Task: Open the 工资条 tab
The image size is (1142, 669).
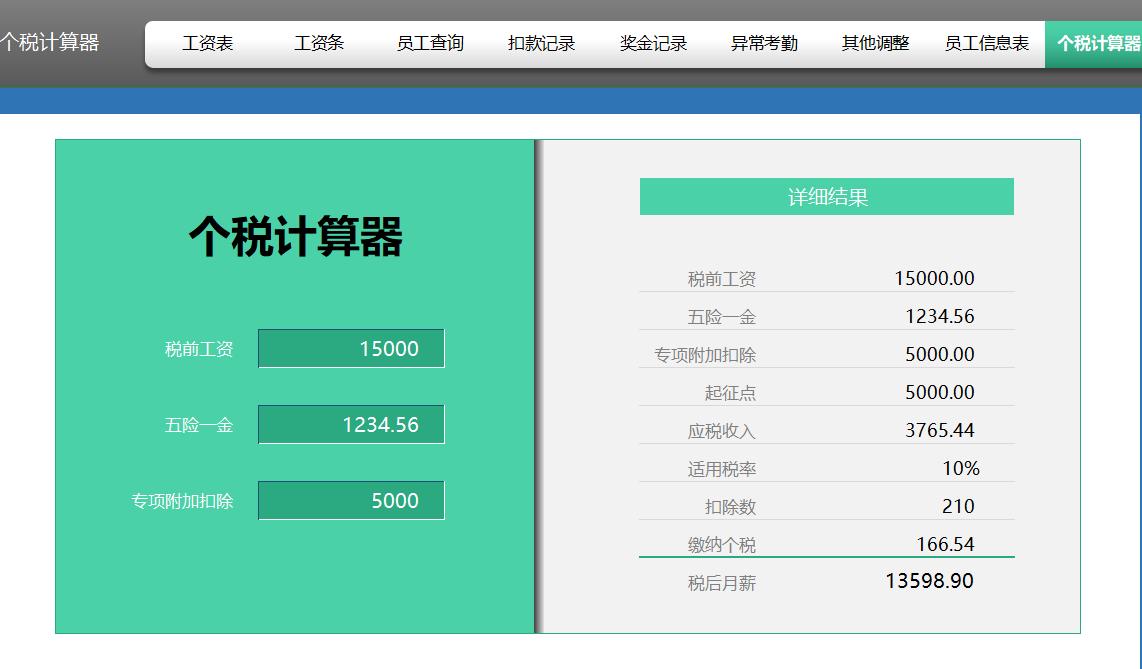Action: [x=318, y=43]
